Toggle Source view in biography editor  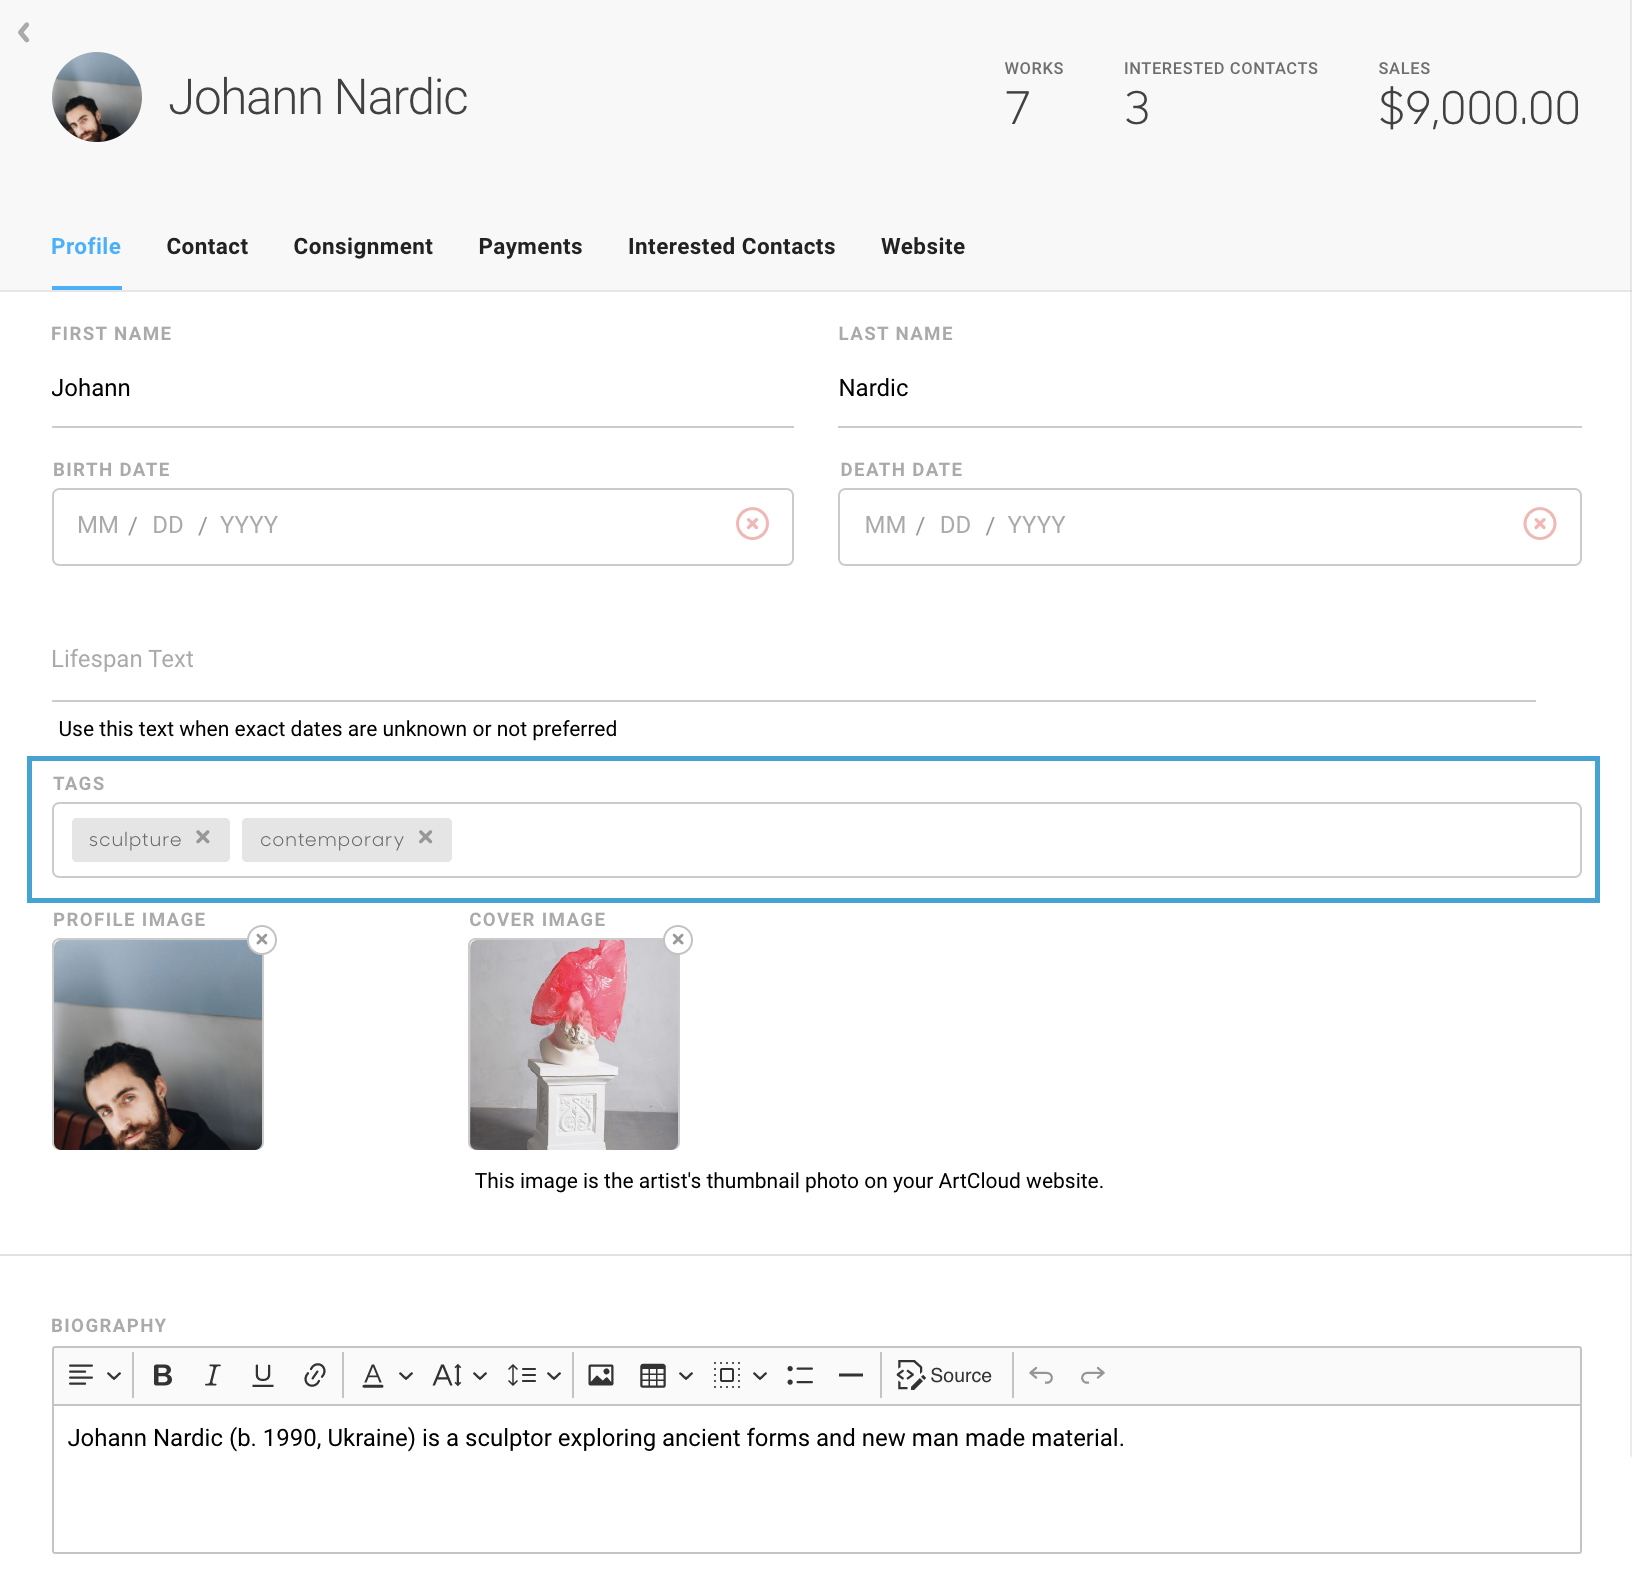tap(945, 1376)
